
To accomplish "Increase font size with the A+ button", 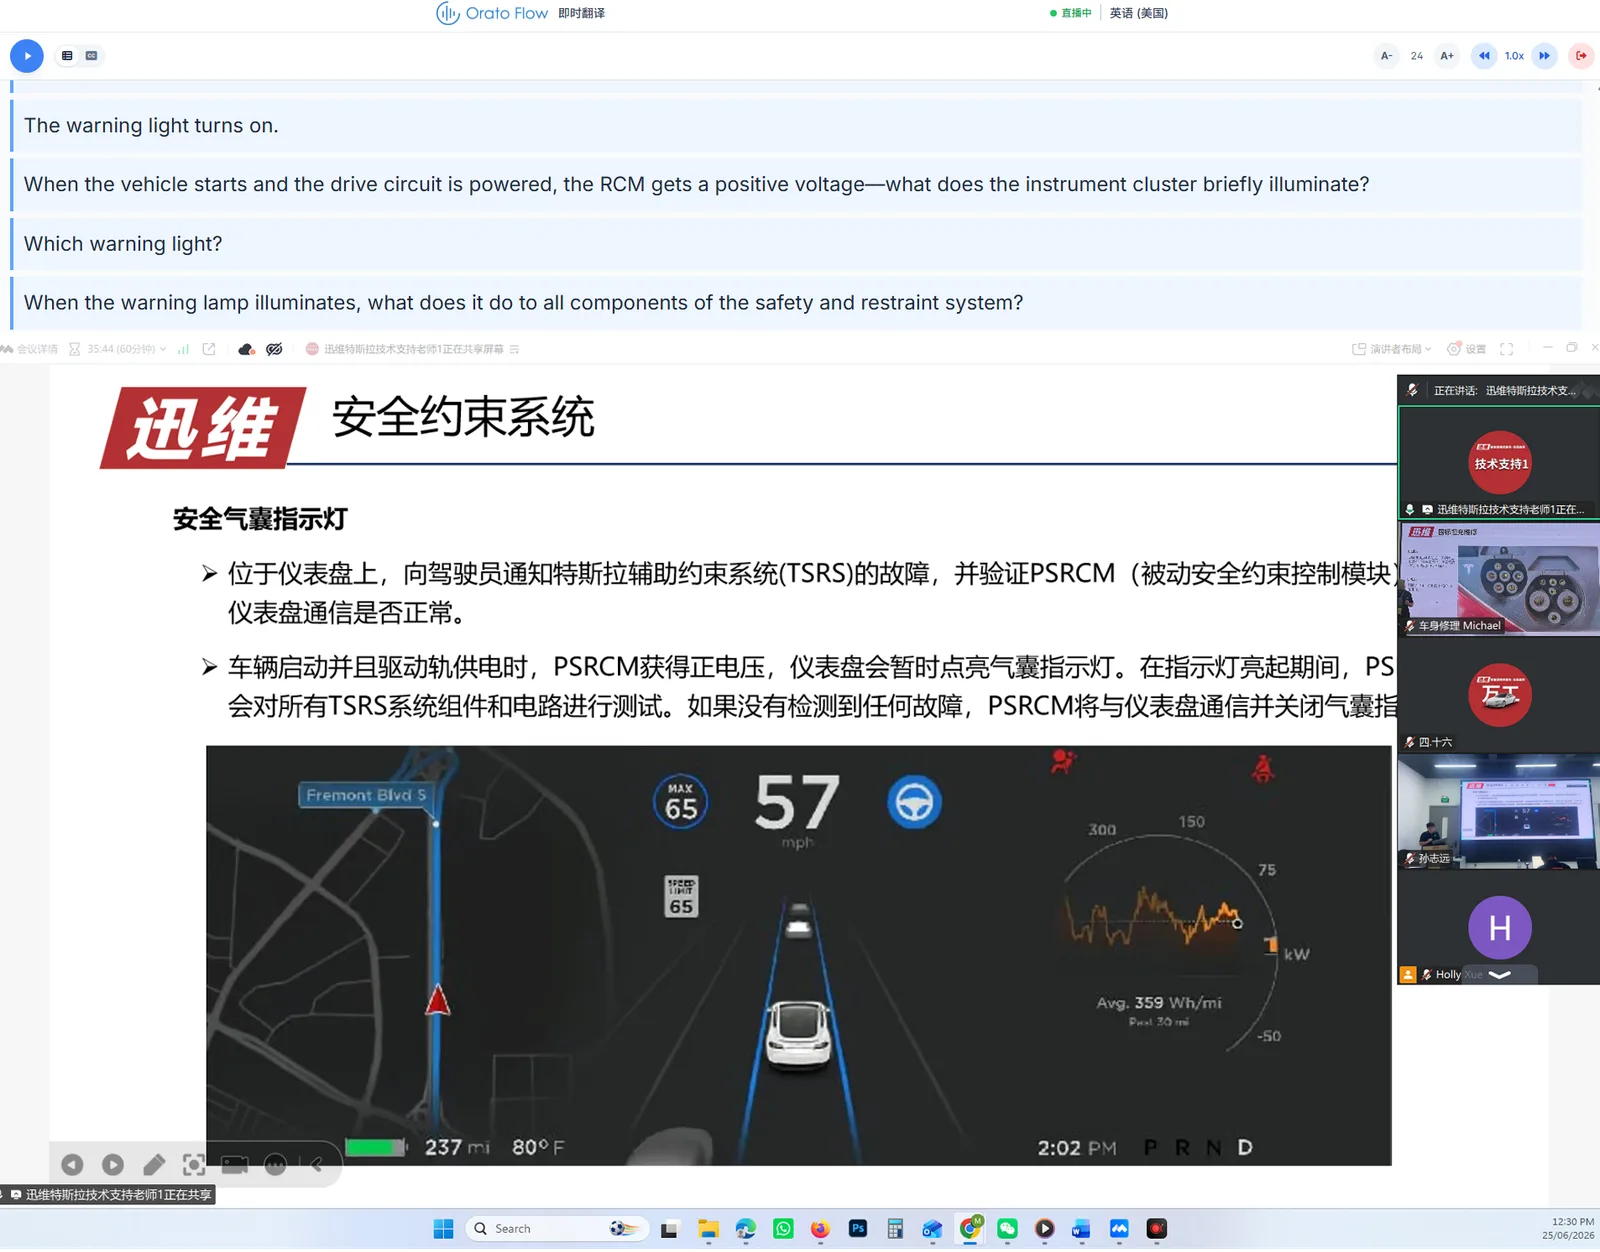I will click(1447, 56).
